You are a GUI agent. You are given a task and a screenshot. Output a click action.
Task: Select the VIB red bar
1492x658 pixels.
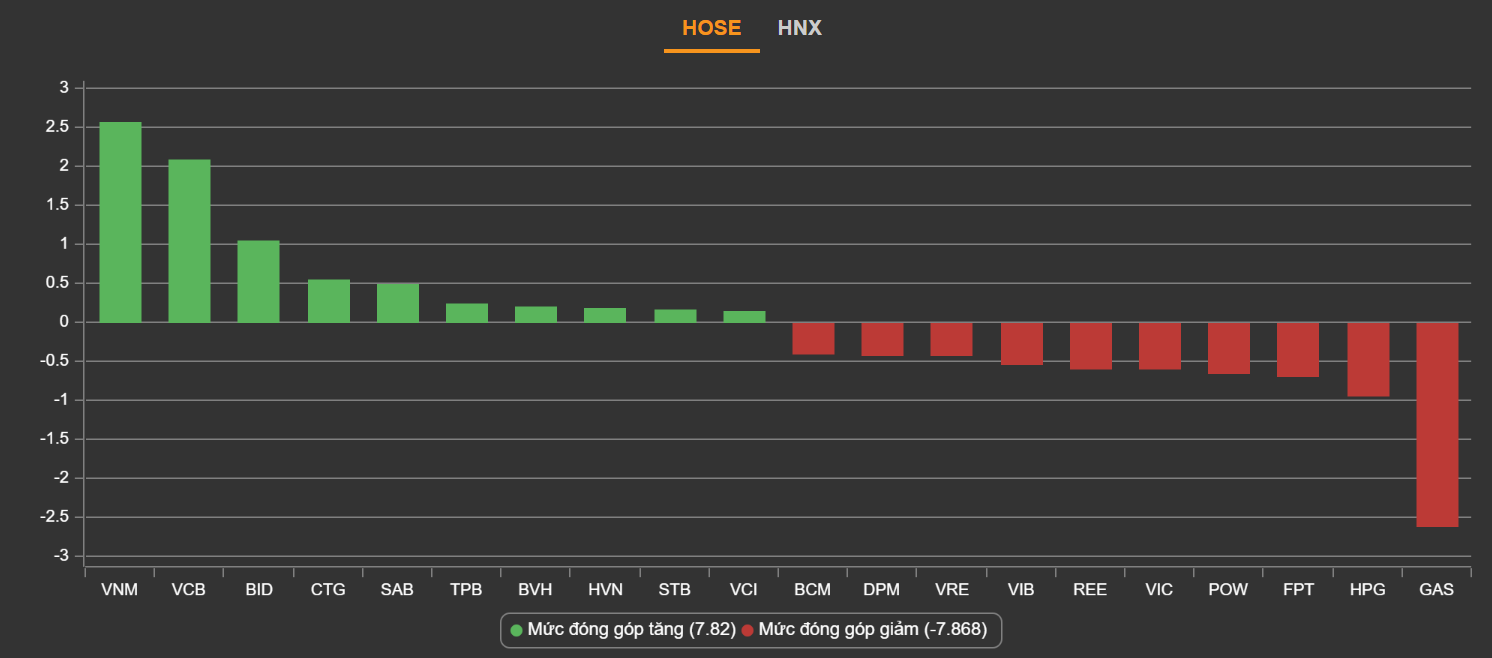(x=1021, y=343)
